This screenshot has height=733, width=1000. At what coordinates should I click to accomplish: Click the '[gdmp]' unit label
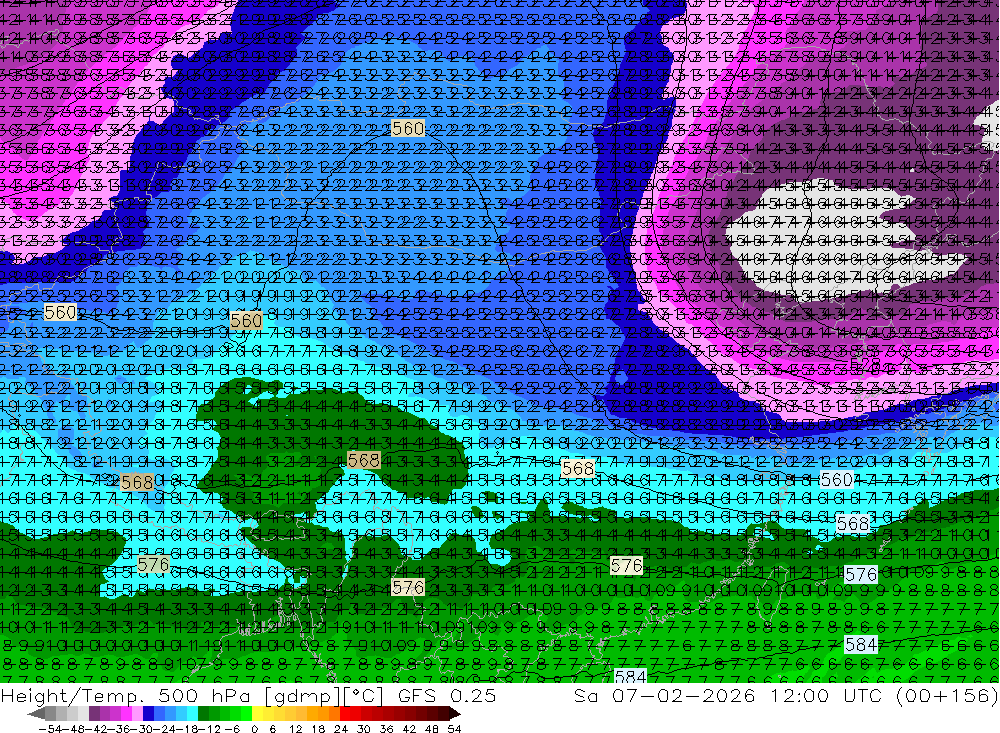click(300, 696)
